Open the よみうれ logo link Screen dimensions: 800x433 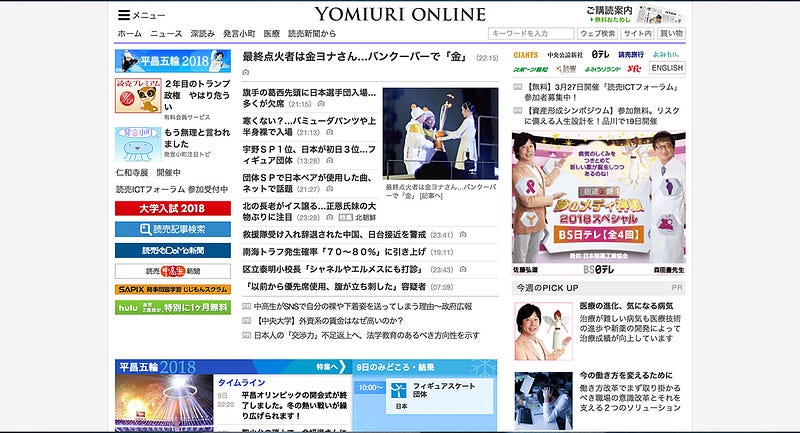click(666, 55)
